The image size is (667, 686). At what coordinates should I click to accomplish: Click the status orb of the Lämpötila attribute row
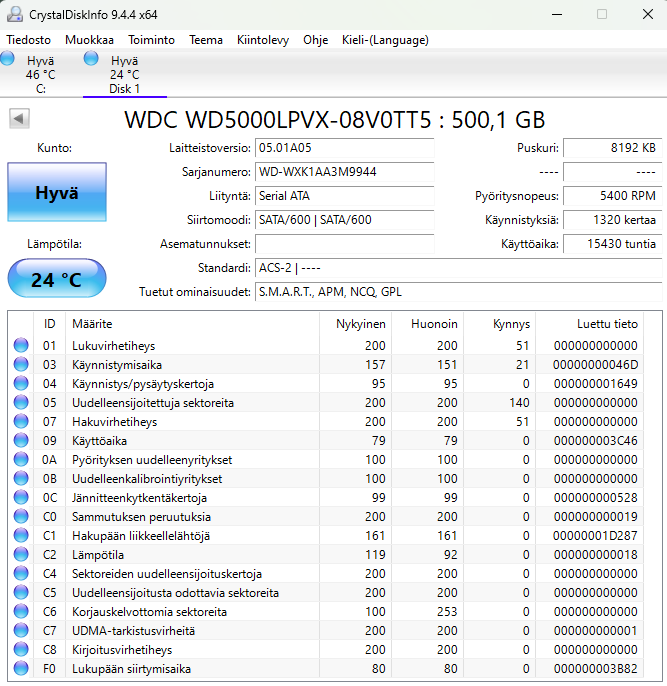tap(21, 555)
